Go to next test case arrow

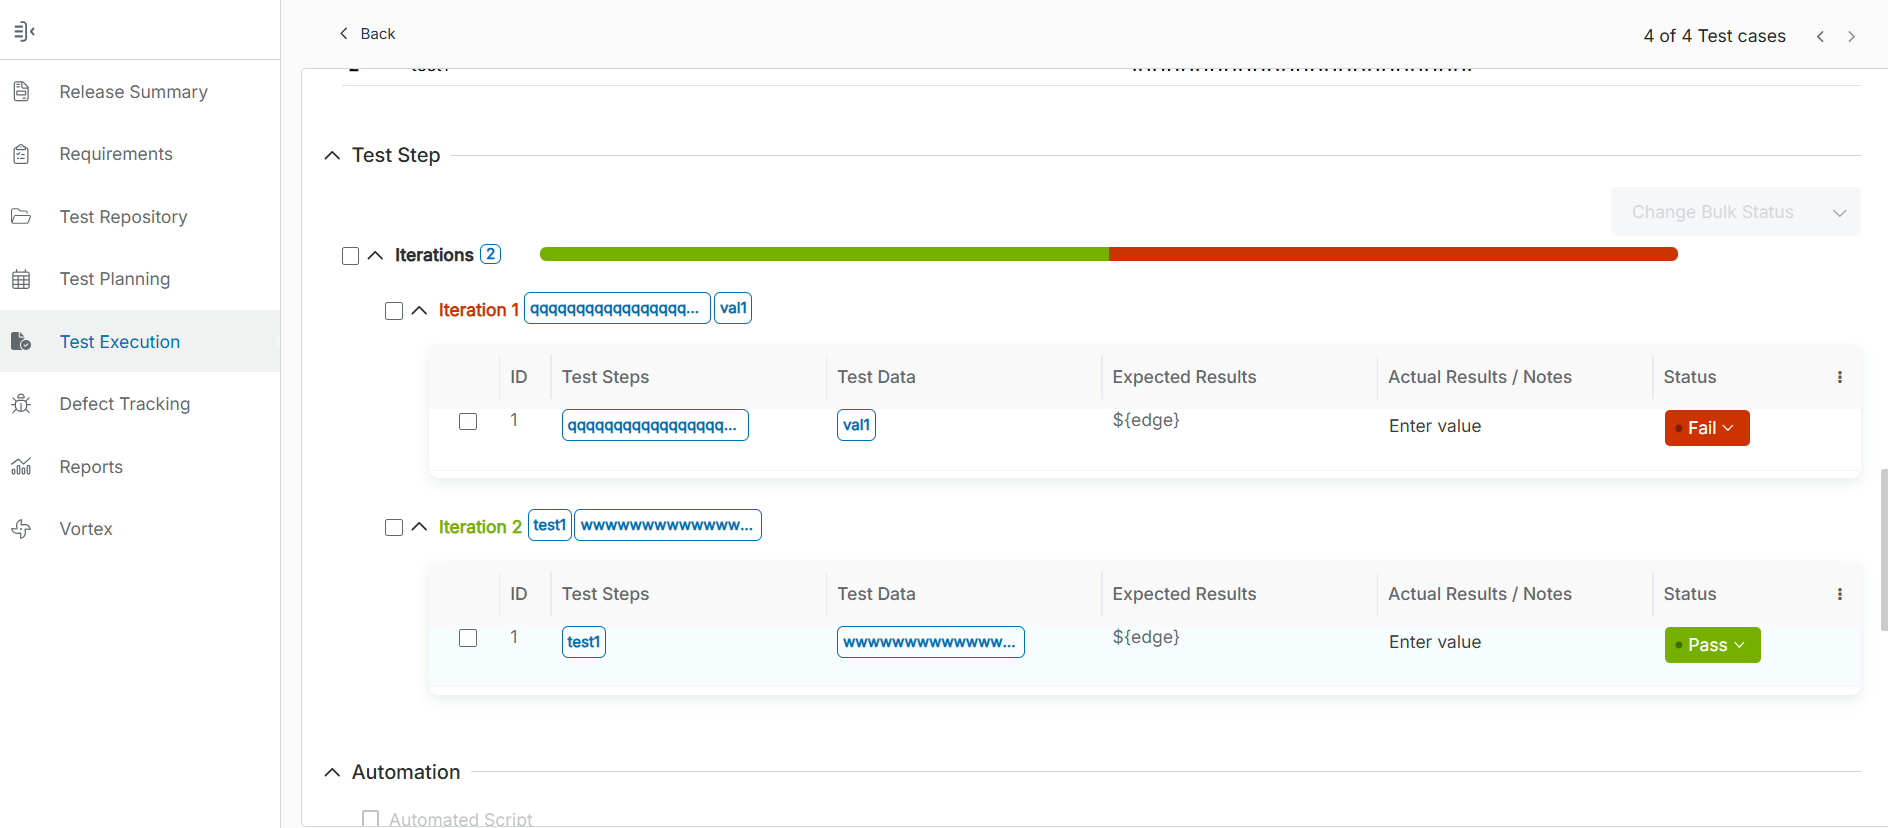pos(1851,36)
